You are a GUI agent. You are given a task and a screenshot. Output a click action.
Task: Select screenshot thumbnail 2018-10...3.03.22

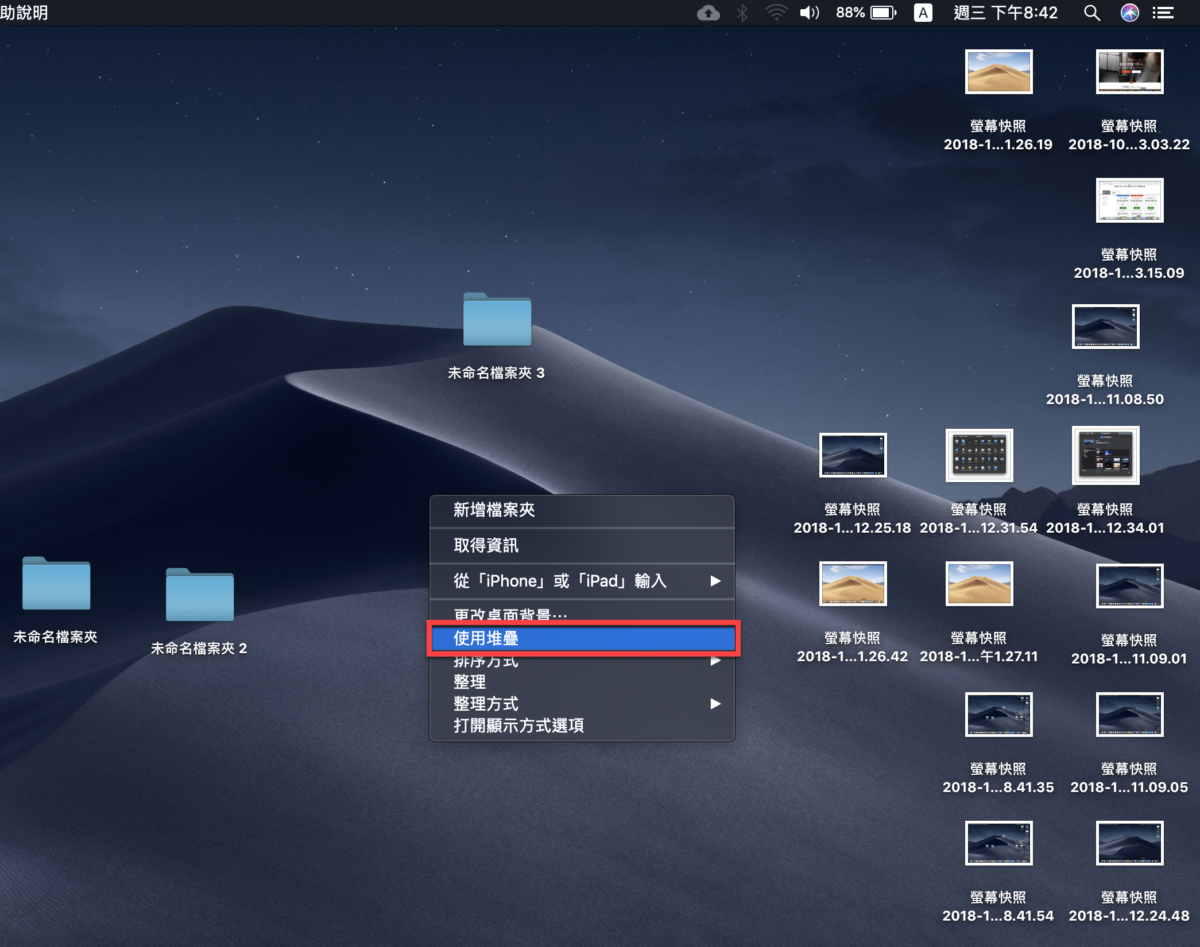tap(1130, 72)
